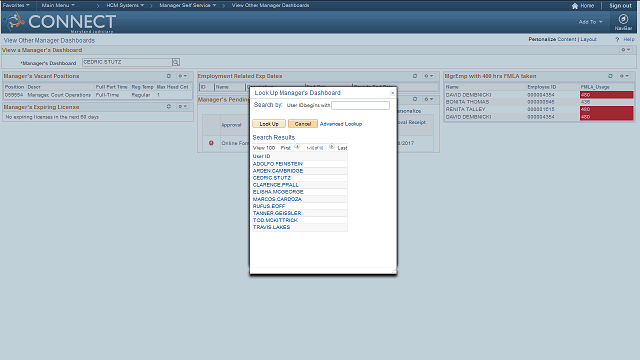Refresh the Manager's Pending pagelet
Image resolution: width=640 pixels, height=360 pixels.
[x=415, y=99]
